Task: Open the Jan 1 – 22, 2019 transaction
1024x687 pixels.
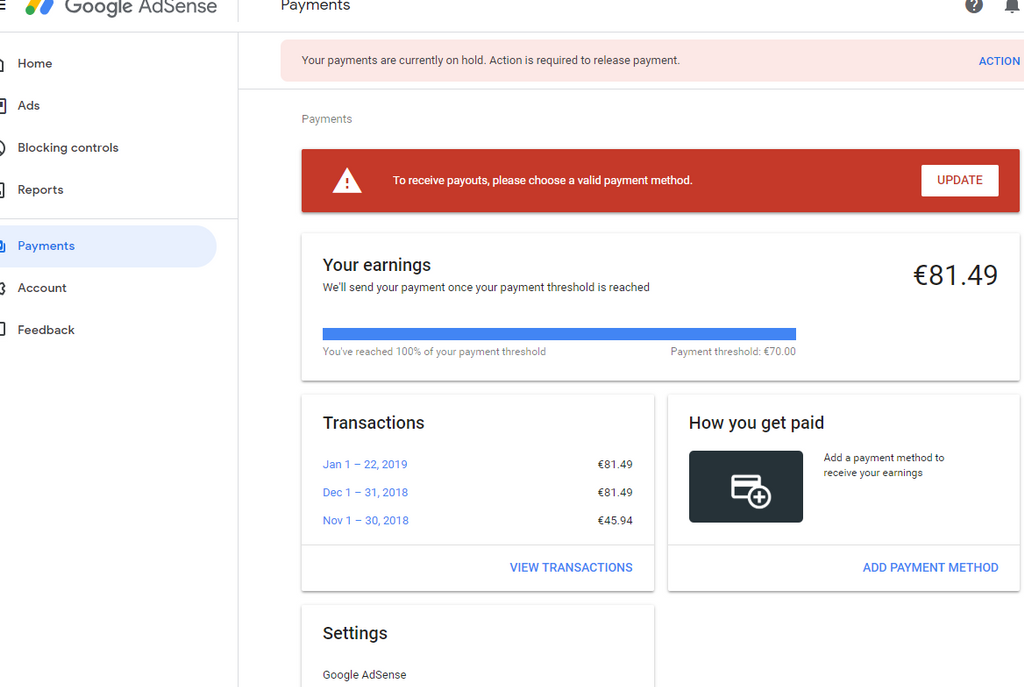Action: pyautogui.click(x=365, y=465)
